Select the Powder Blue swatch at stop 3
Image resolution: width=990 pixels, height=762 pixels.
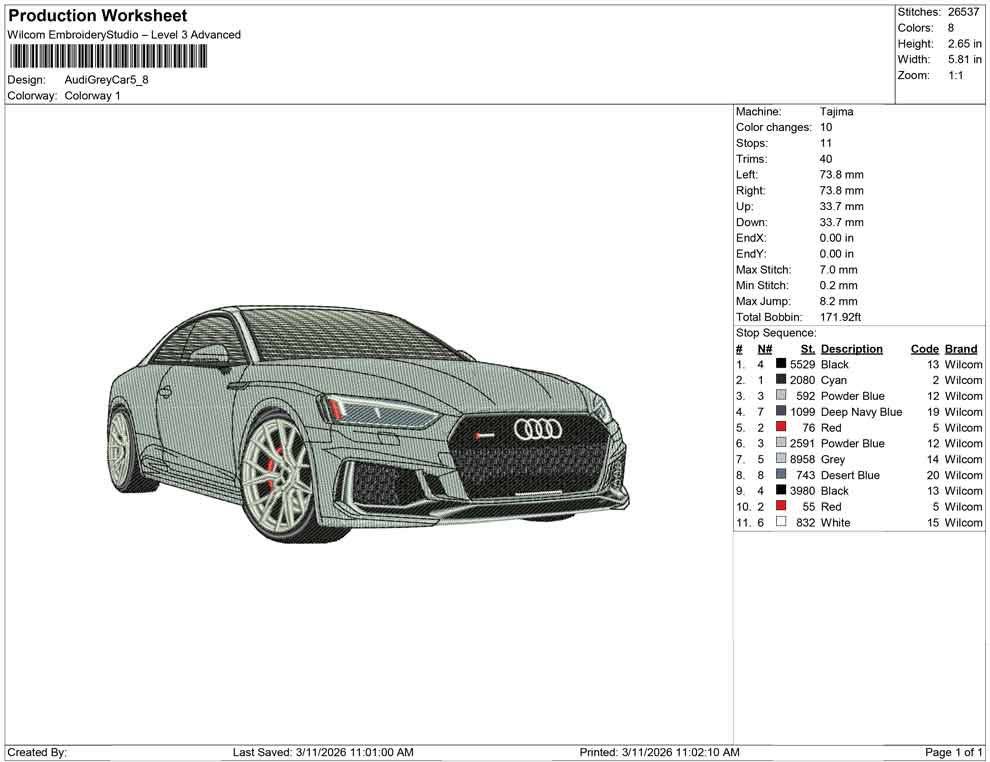[x=780, y=396]
